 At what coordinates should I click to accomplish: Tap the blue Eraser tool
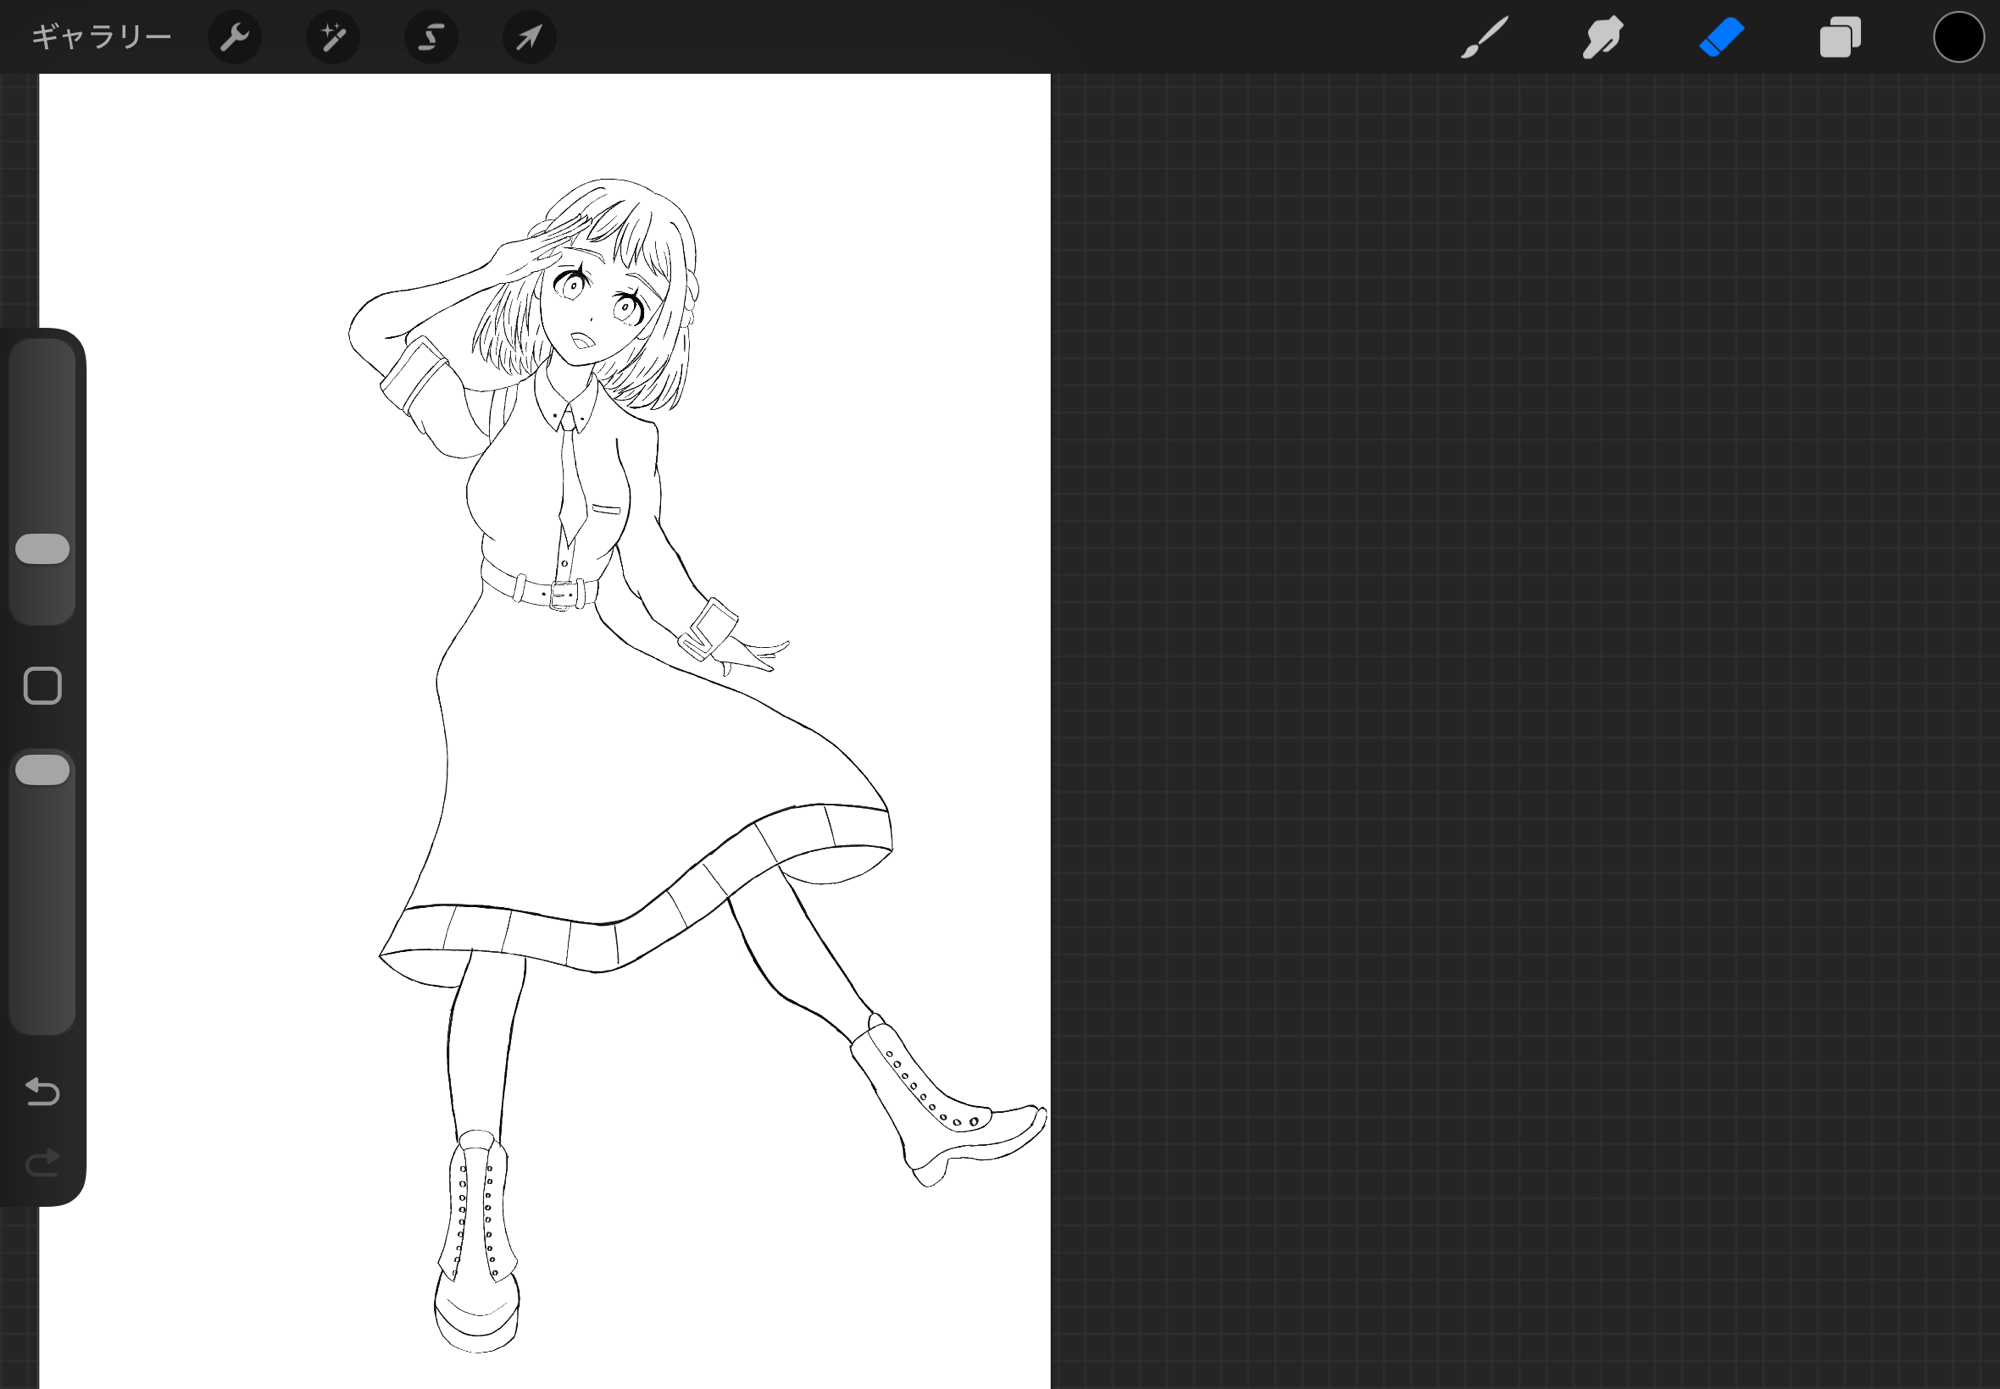(x=1721, y=37)
